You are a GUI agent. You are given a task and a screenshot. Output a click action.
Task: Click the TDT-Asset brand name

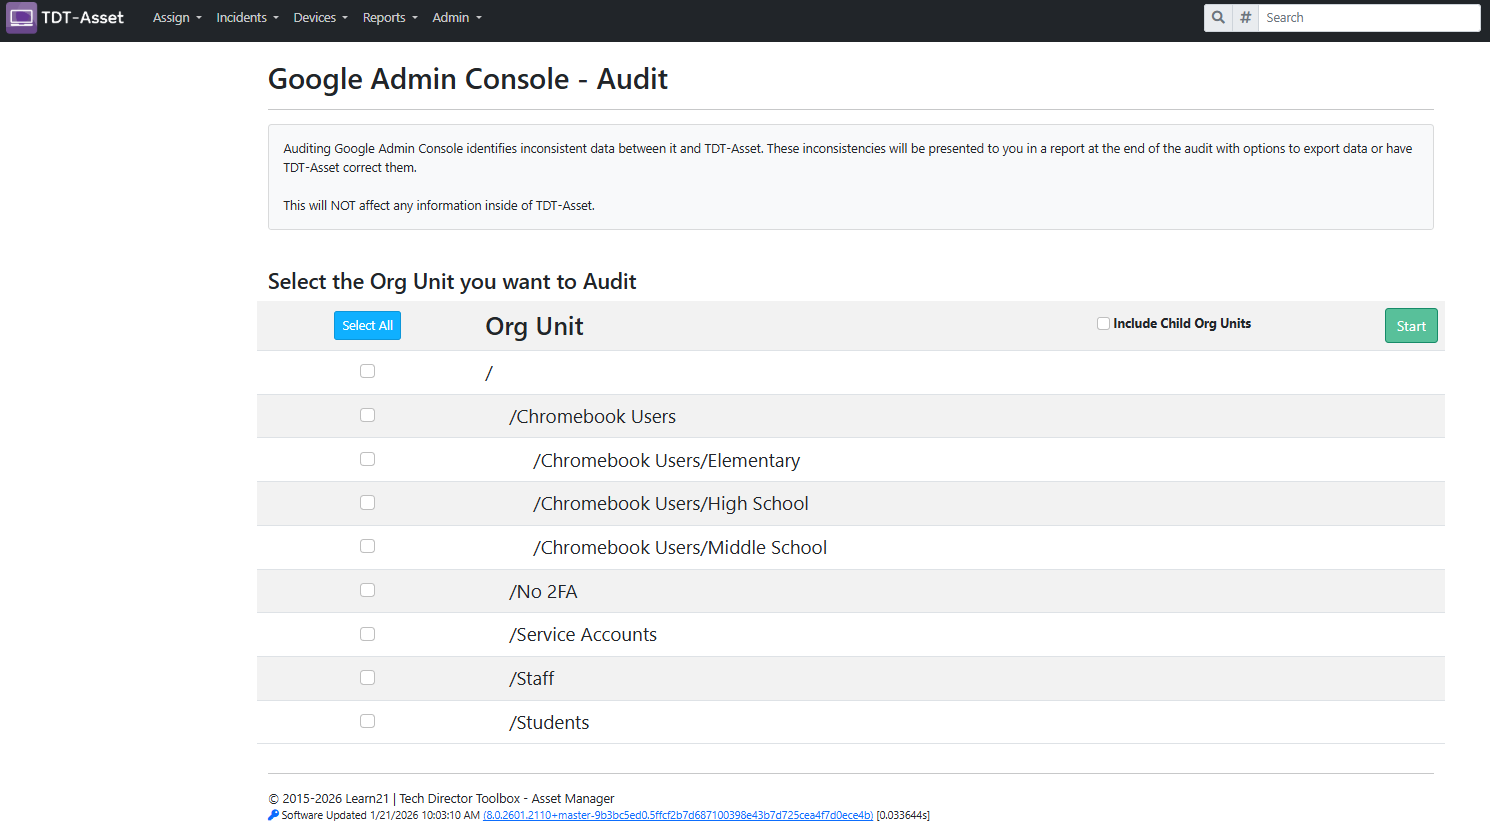coord(83,18)
